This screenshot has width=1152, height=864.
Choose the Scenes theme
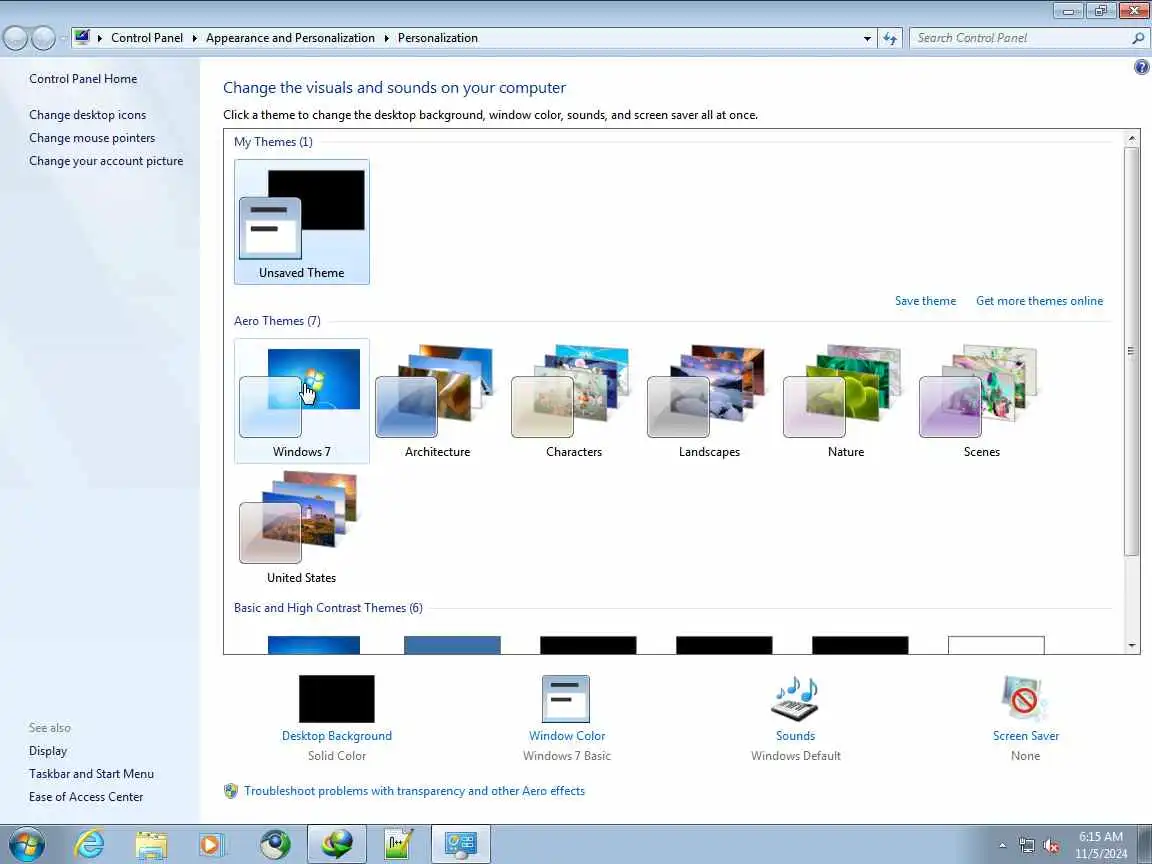pos(981,400)
